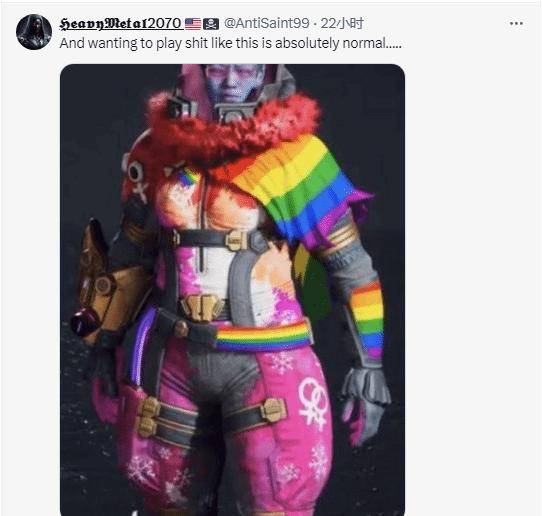Open the tweet's three-dot more options menu
This screenshot has height=516, width=542.
pos(516,24)
